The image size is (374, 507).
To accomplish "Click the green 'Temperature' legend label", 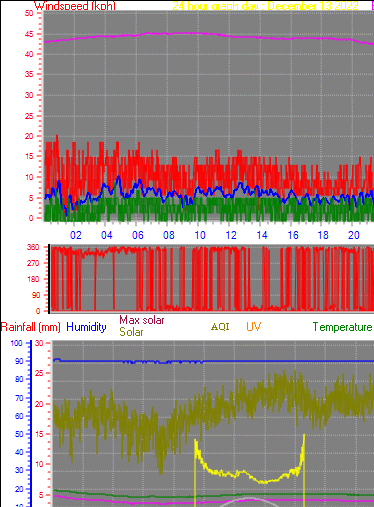I will (x=342, y=327).
